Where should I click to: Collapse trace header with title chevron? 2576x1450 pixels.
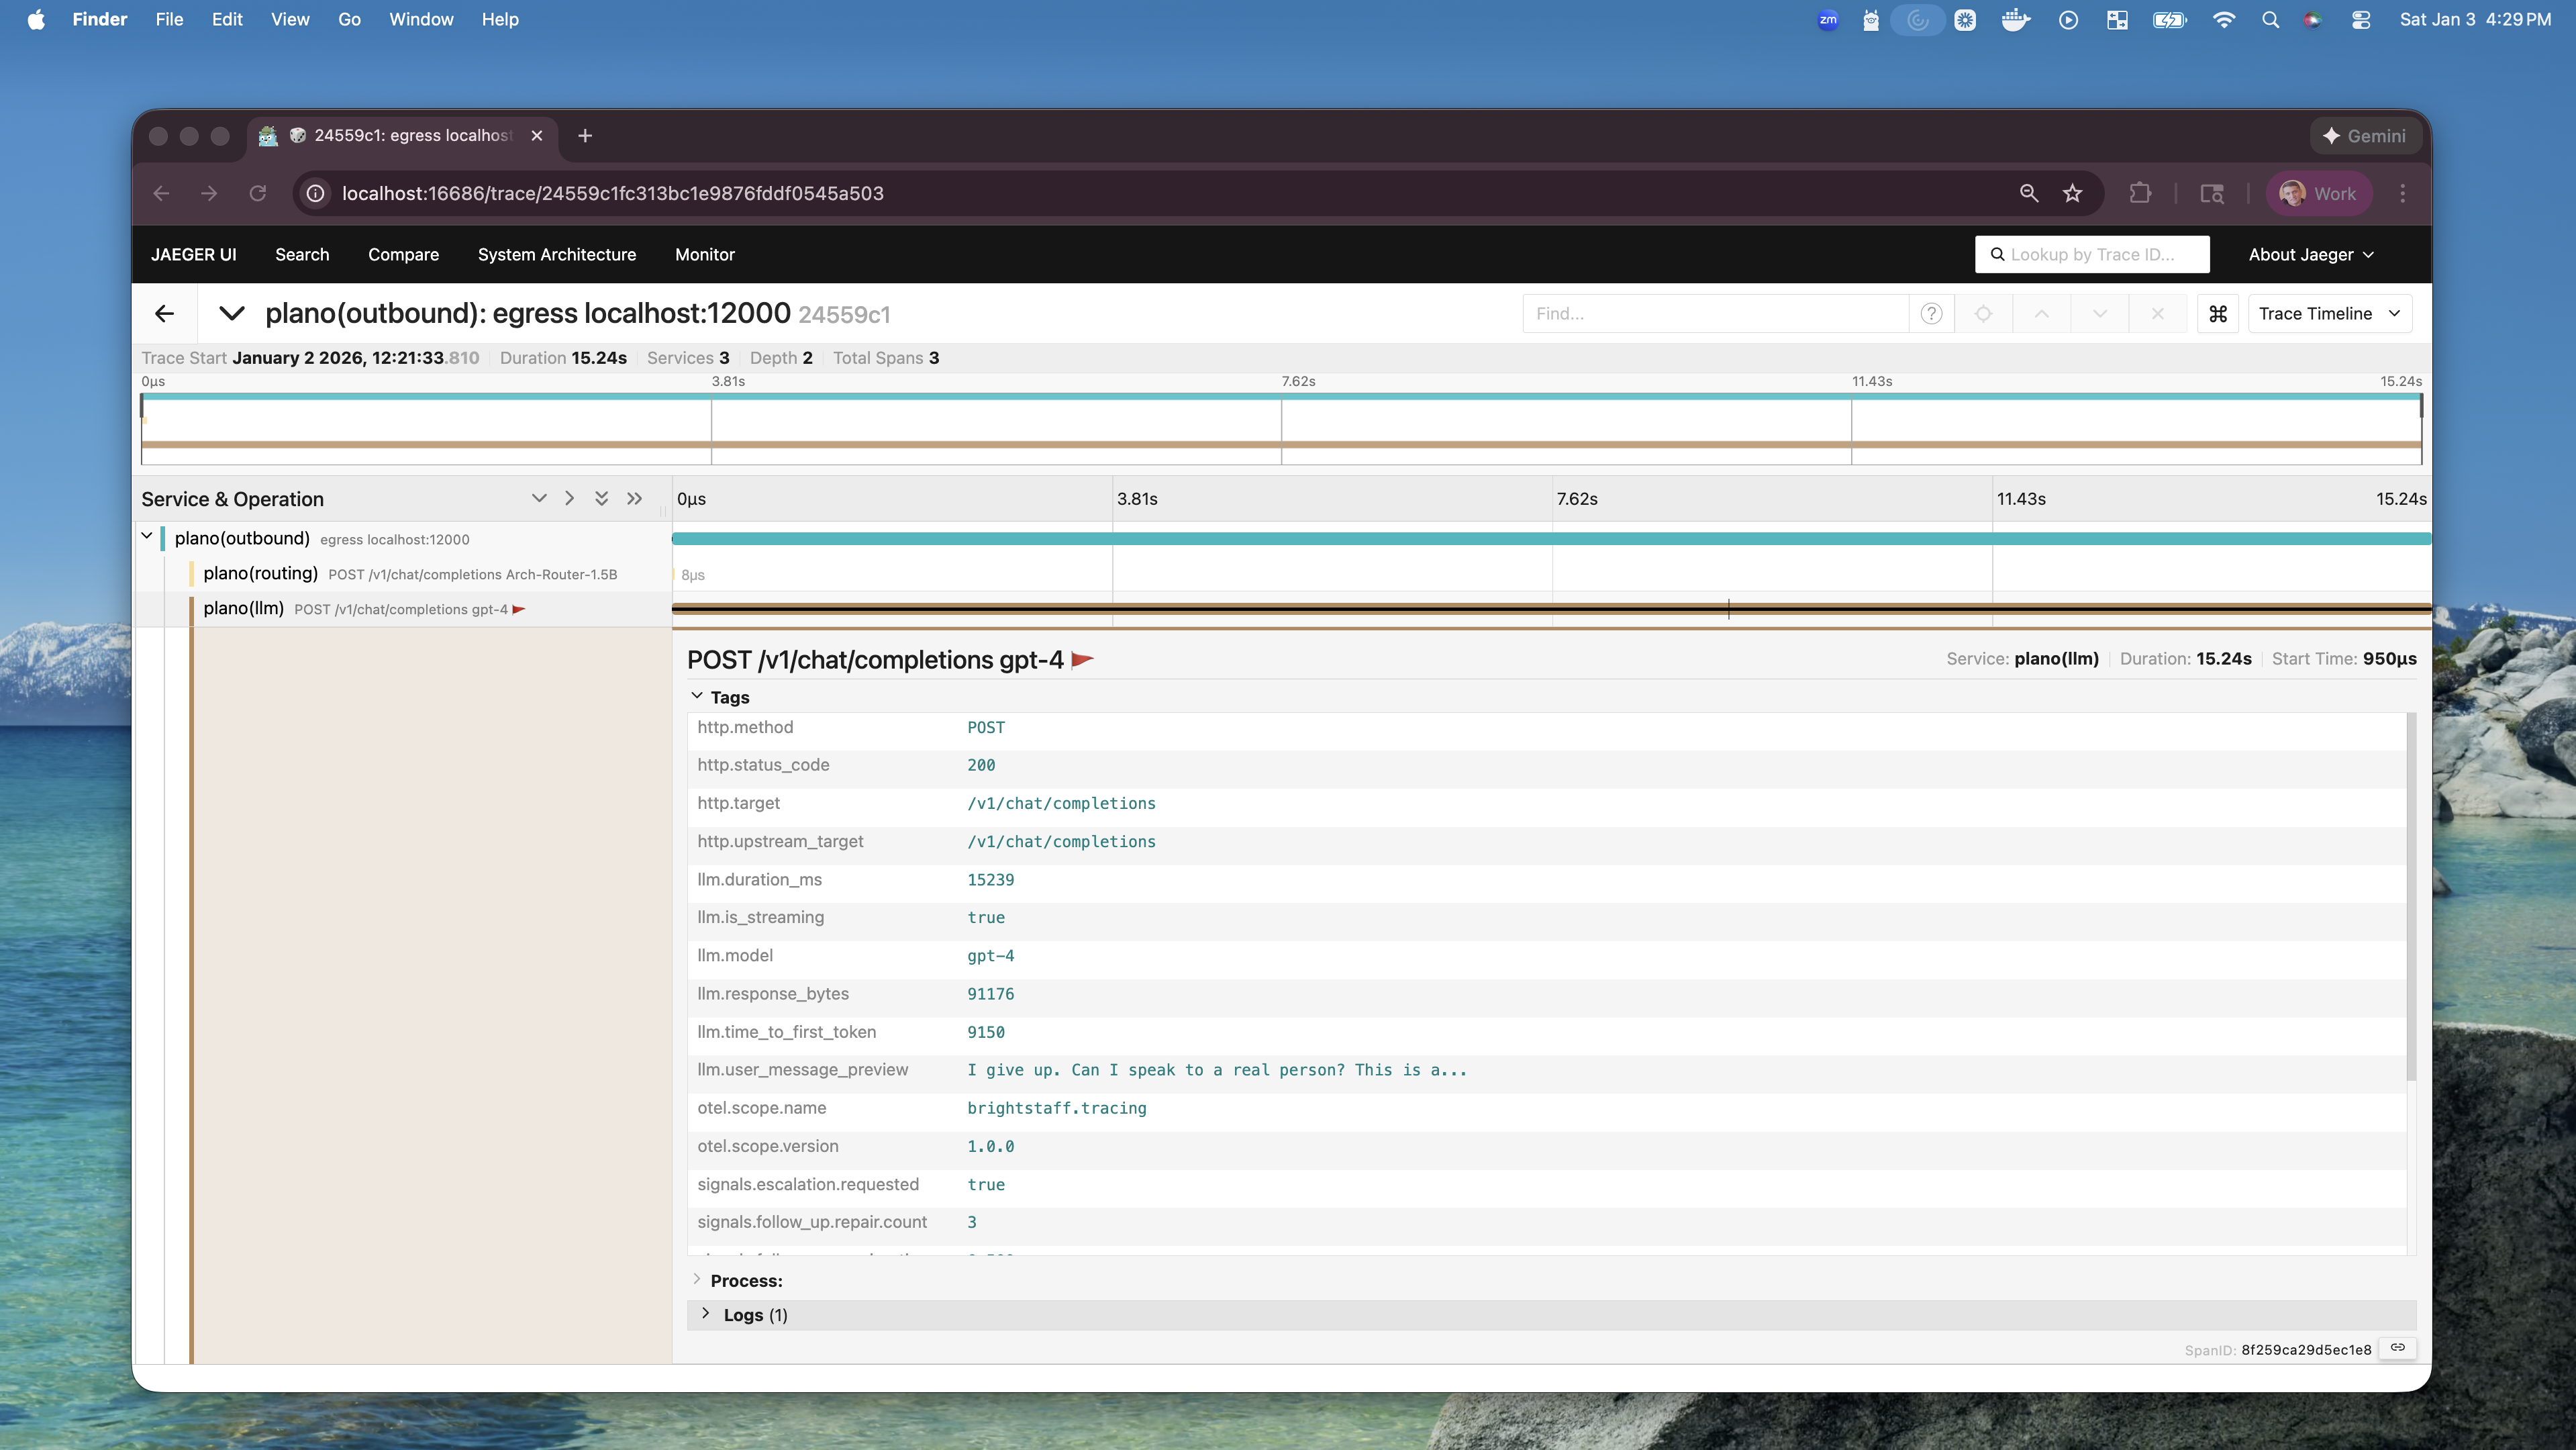(x=231, y=314)
